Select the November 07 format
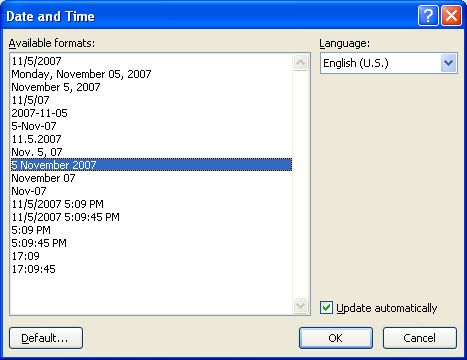The width and height of the screenshot is (467, 360). click(151, 178)
